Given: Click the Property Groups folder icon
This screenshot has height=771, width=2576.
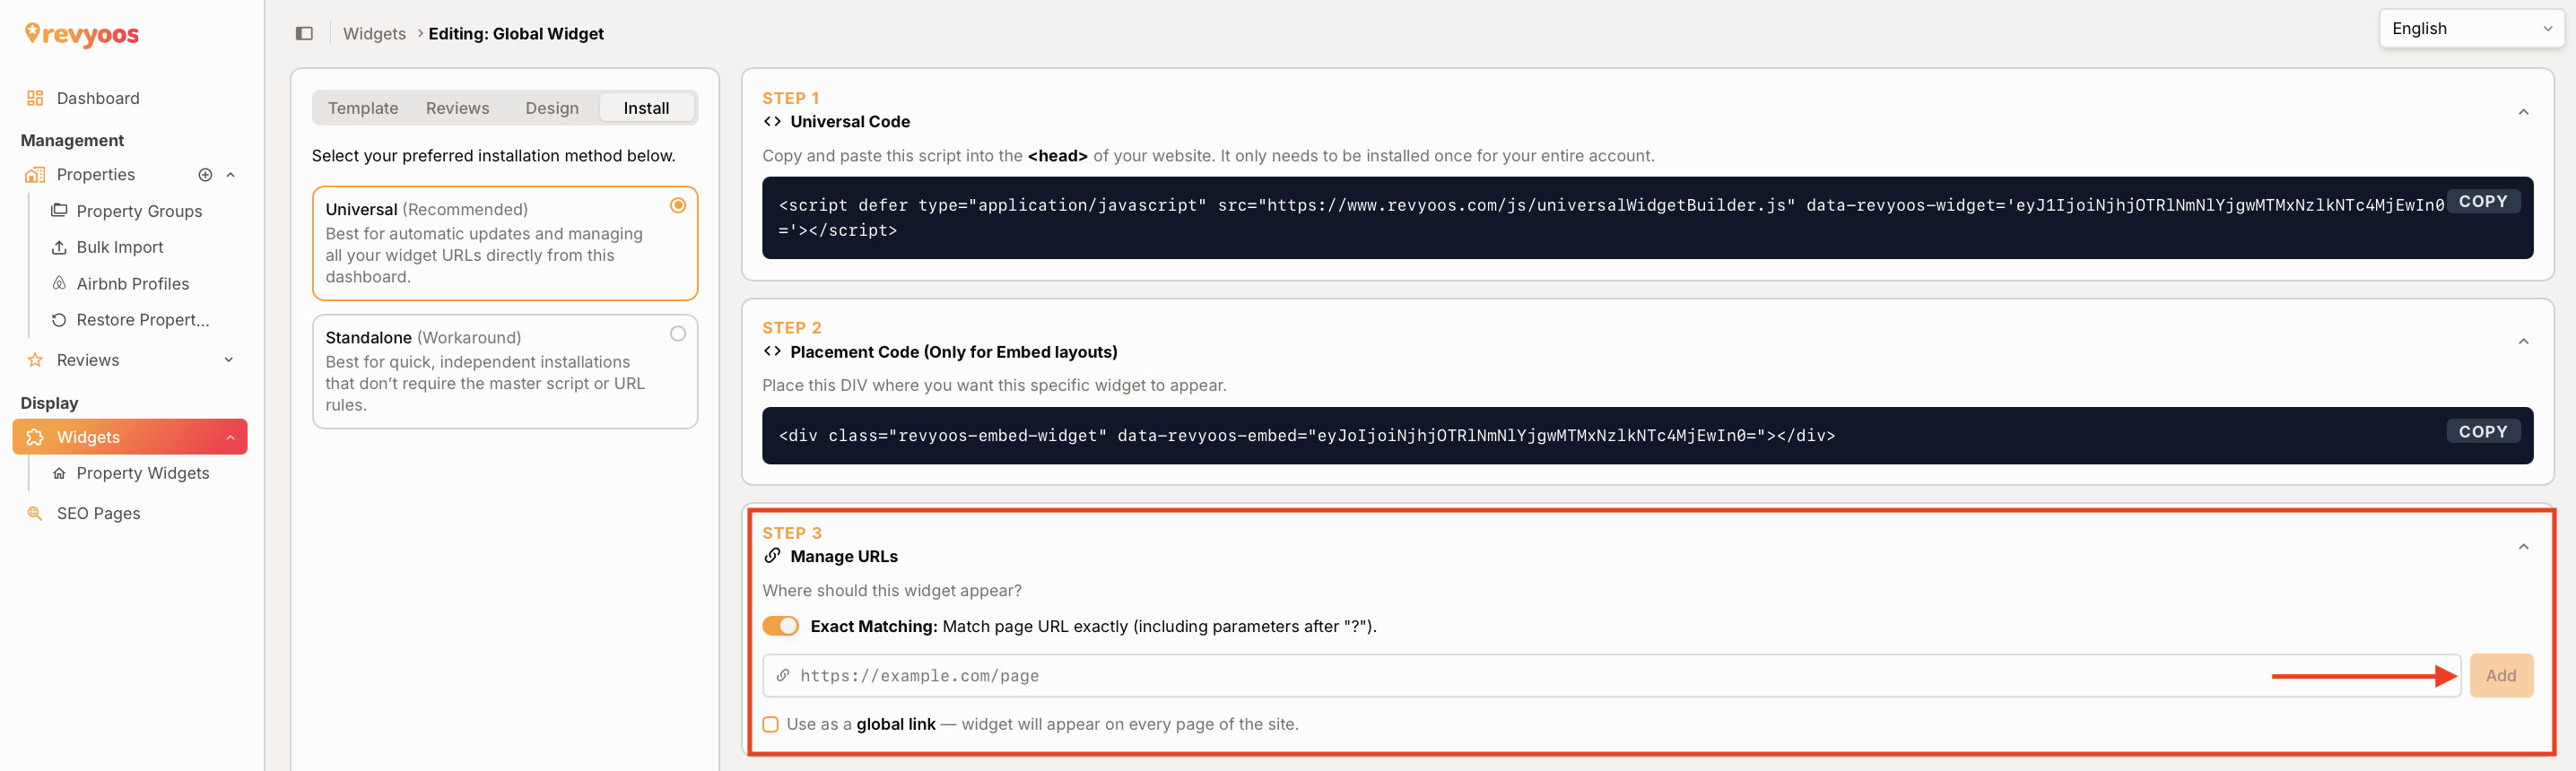Looking at the screenshot, I should [59, 211].
